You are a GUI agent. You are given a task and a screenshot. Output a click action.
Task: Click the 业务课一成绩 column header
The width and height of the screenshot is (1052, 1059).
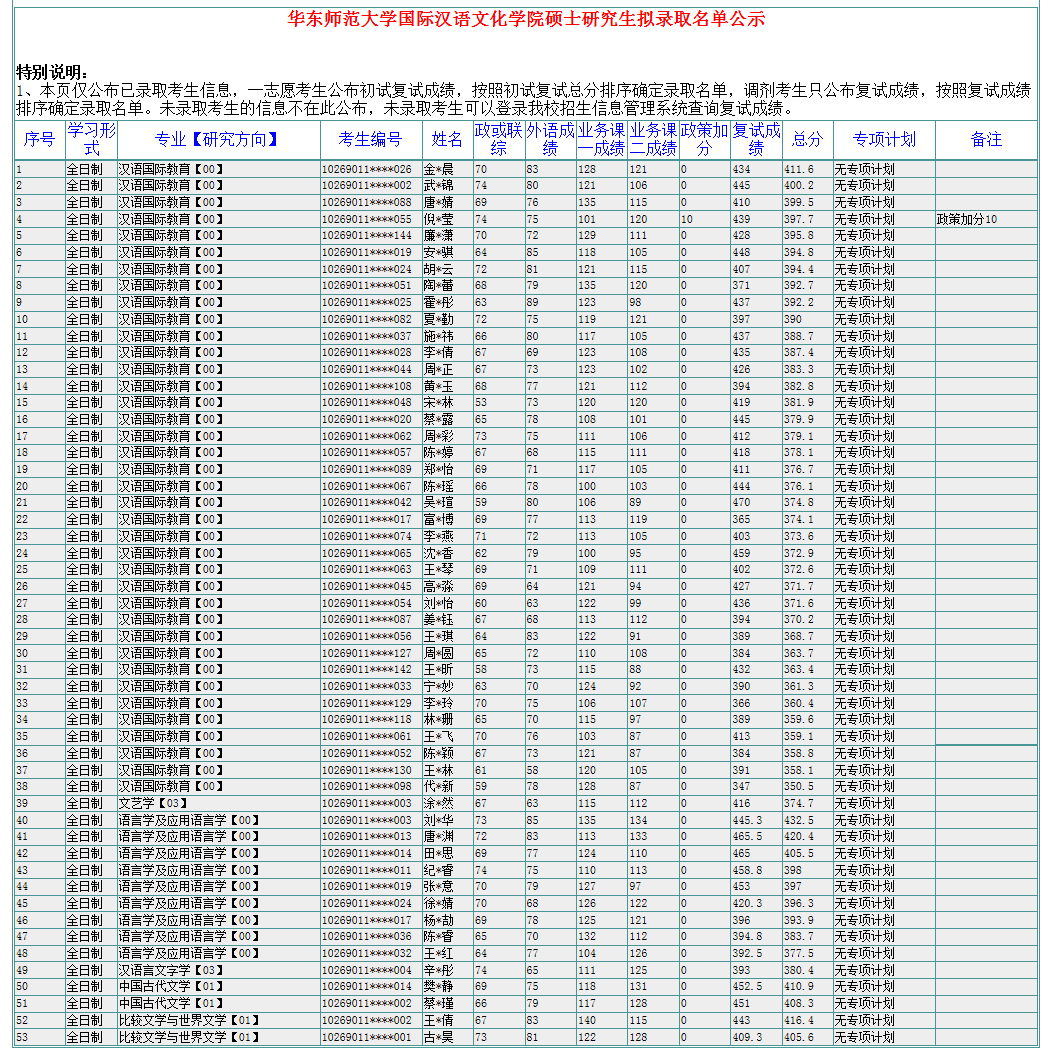tap(601, 140)
